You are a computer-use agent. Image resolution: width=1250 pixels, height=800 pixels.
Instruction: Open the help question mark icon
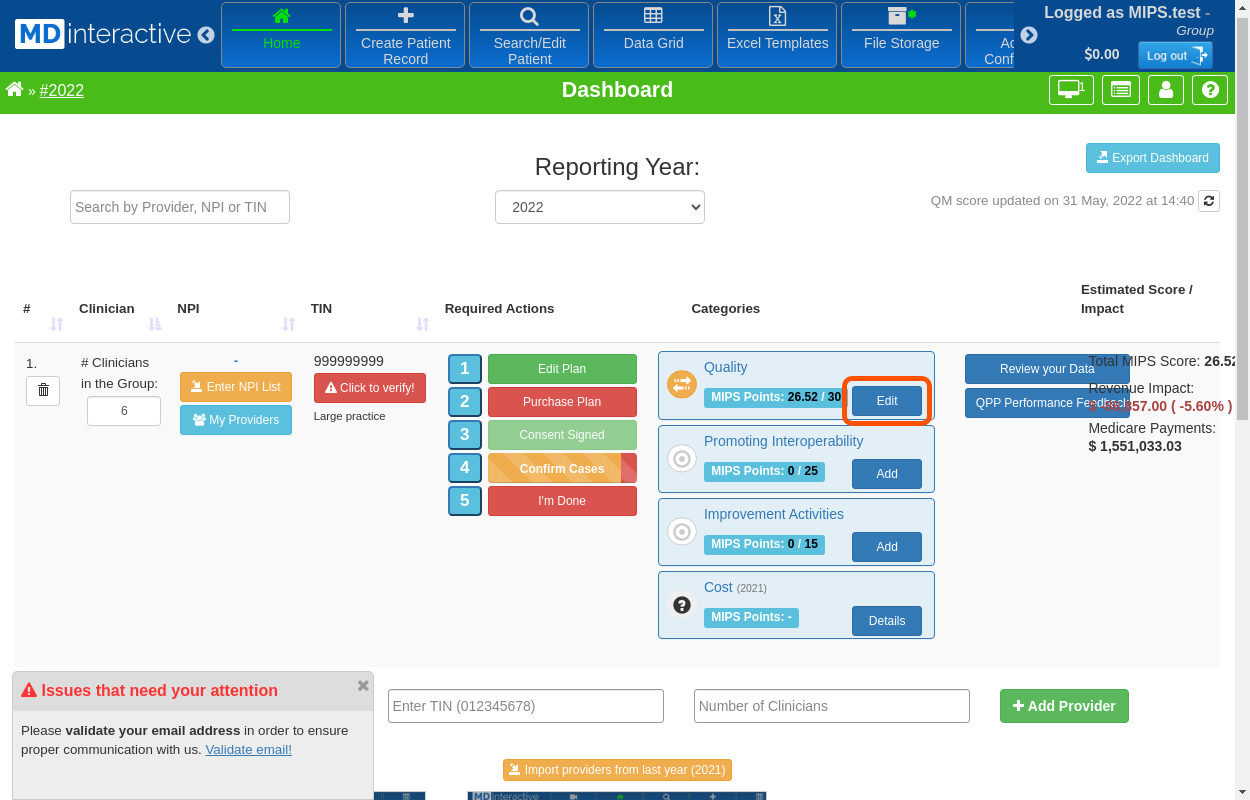point(1210,90)
